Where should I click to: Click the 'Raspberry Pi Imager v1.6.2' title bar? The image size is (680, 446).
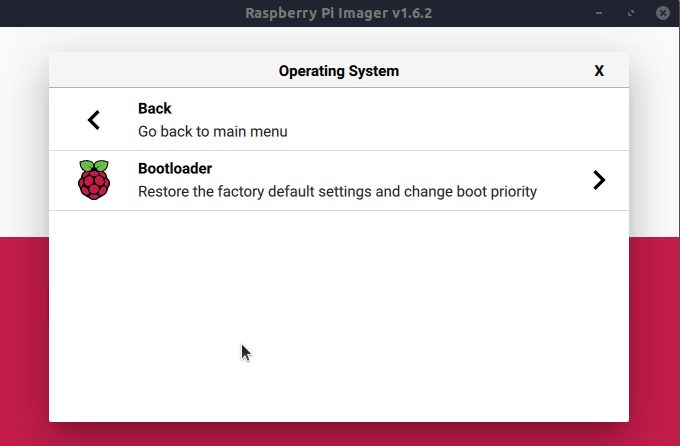point(339,13)
